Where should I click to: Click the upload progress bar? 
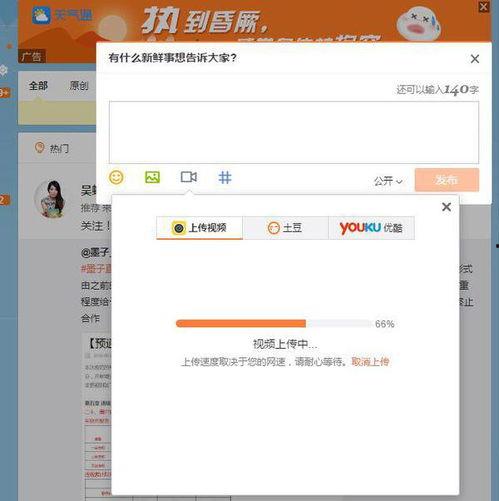(274, 323)
